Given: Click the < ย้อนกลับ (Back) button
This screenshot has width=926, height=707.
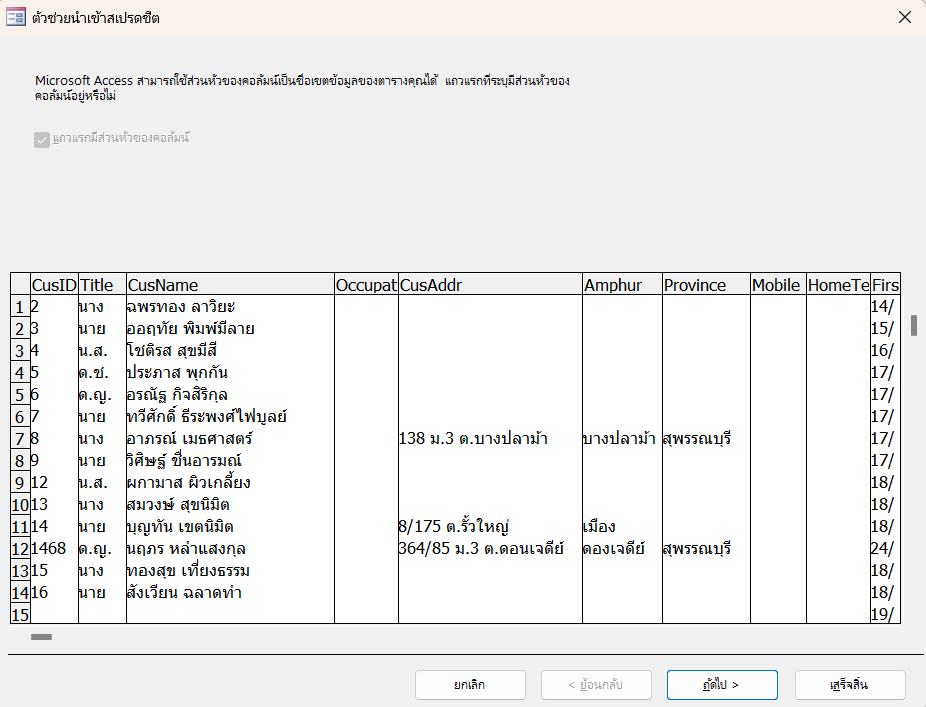Looking at the screenshot, I should click(x=596, y=685).
